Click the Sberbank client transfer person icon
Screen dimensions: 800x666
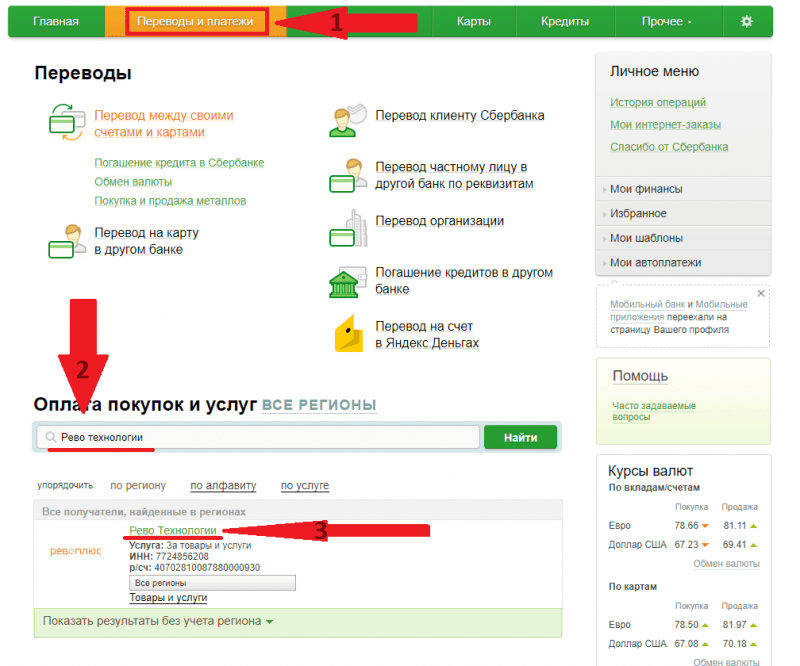348,120
